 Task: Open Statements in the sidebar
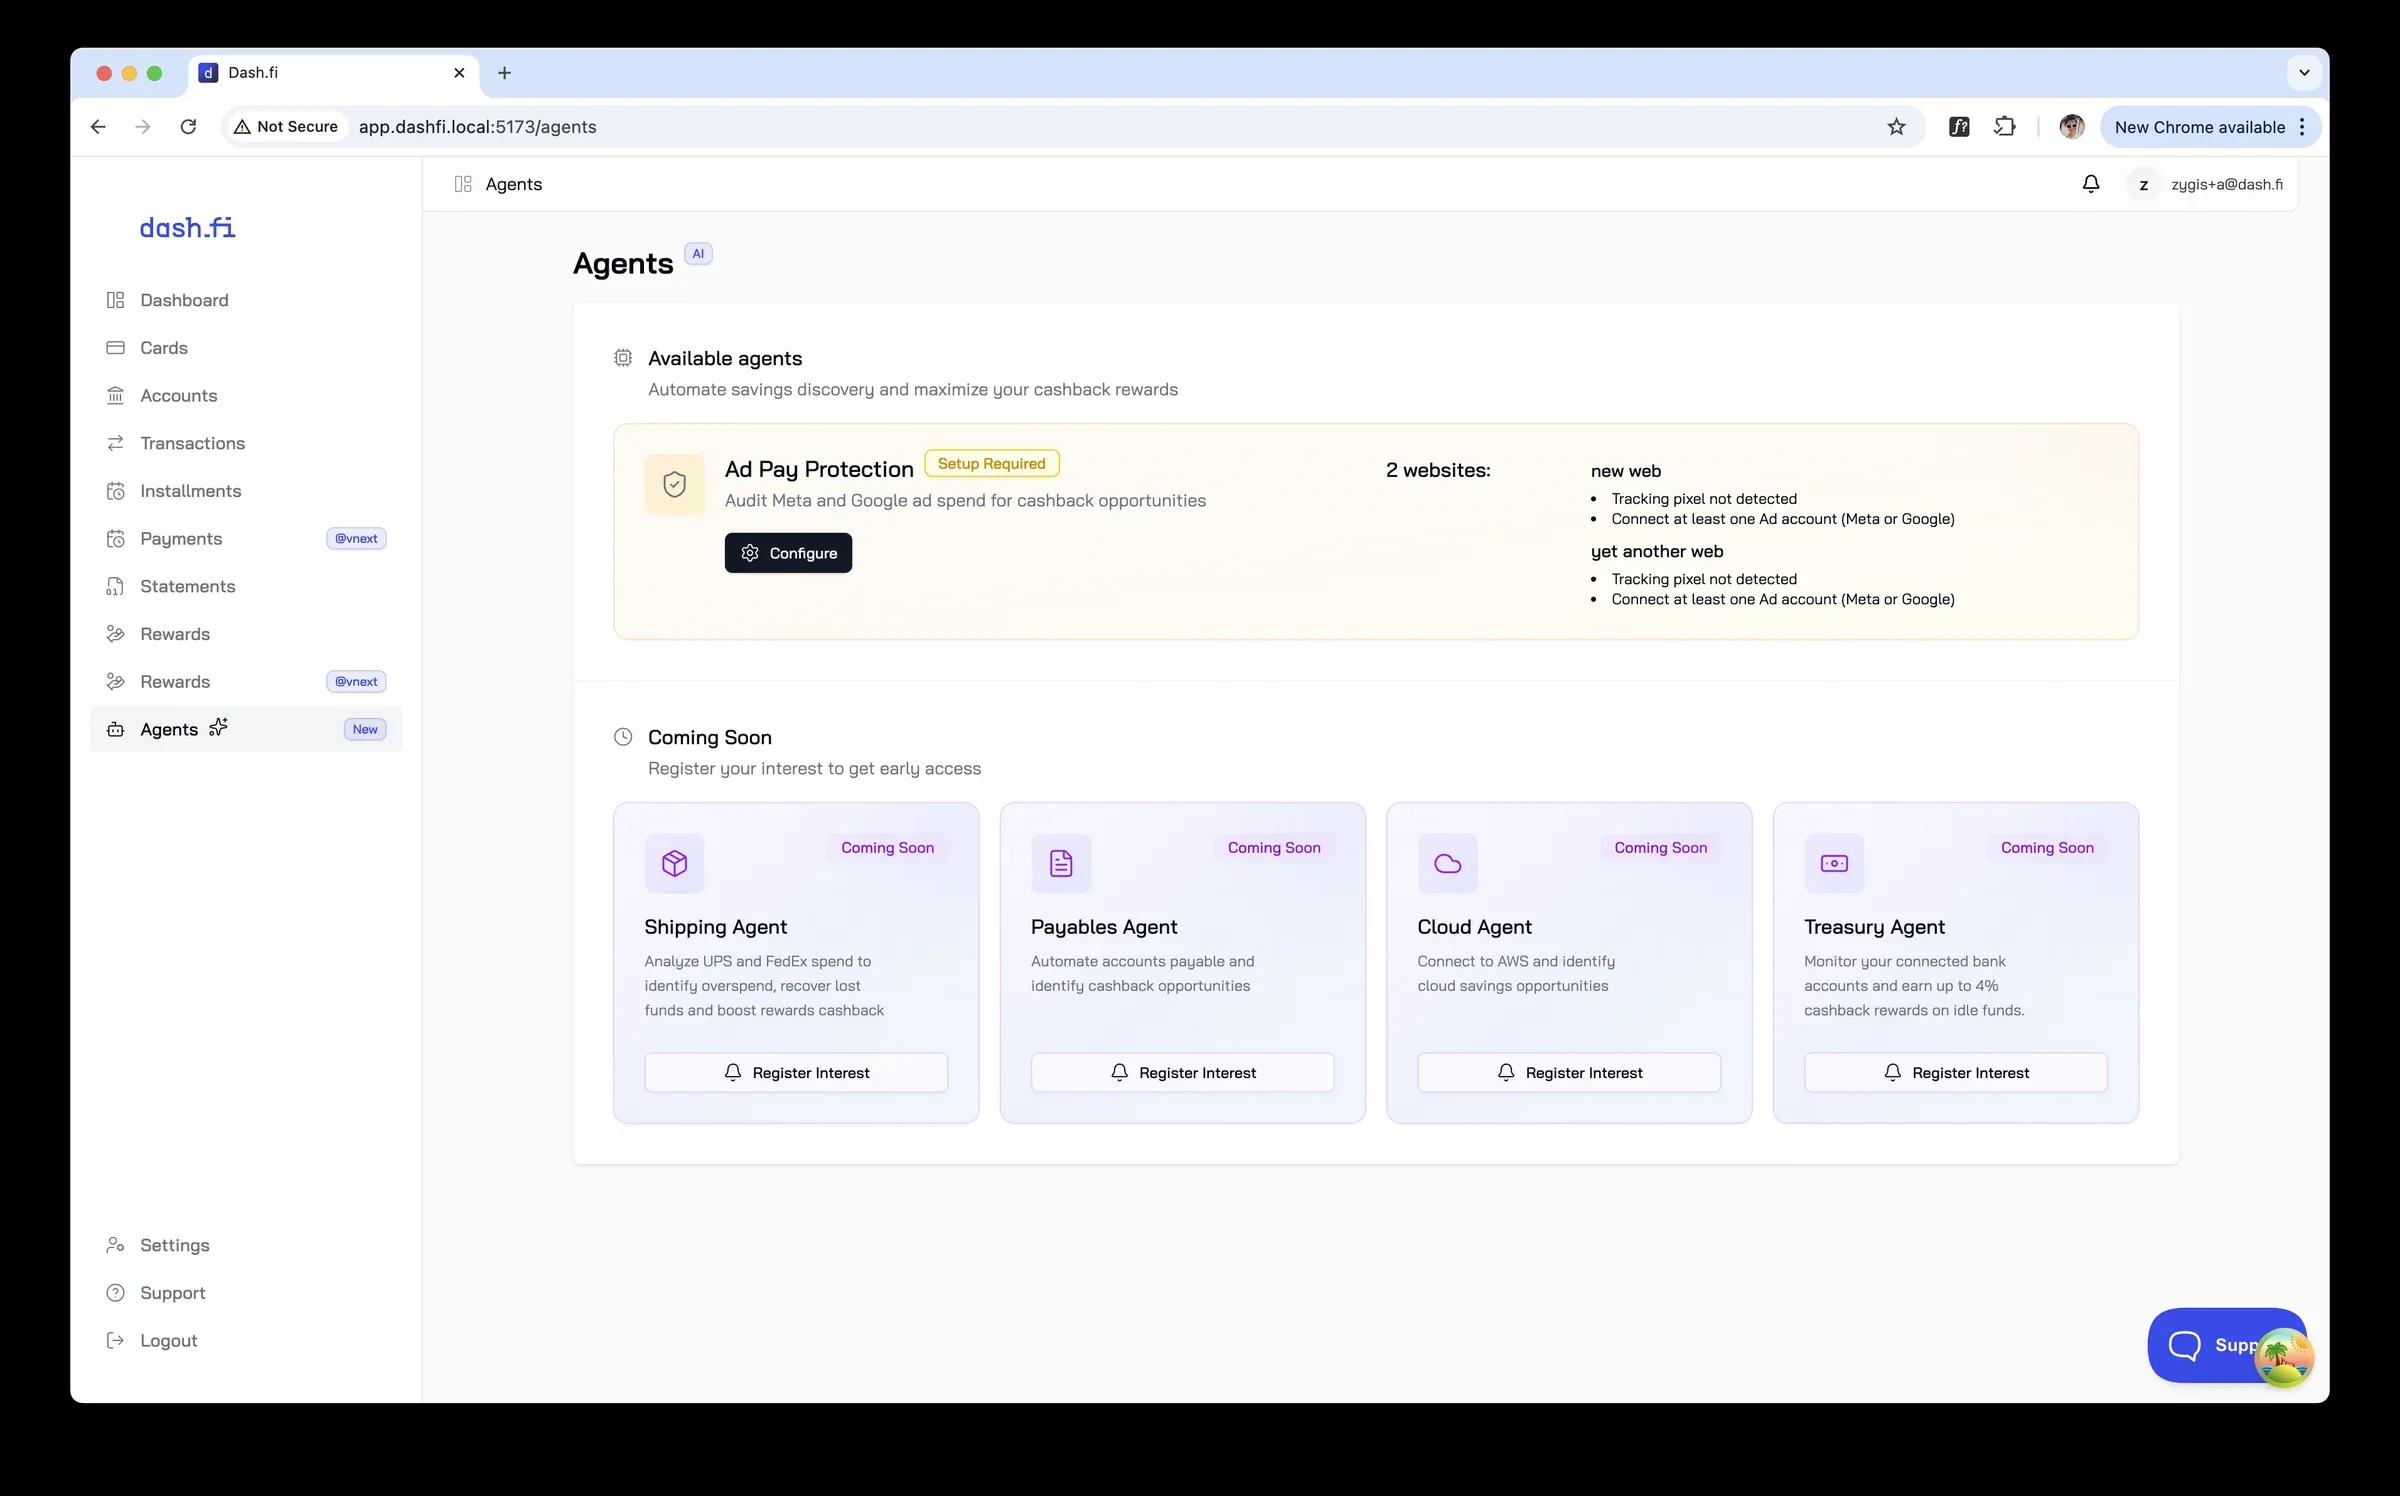point(245,586)
